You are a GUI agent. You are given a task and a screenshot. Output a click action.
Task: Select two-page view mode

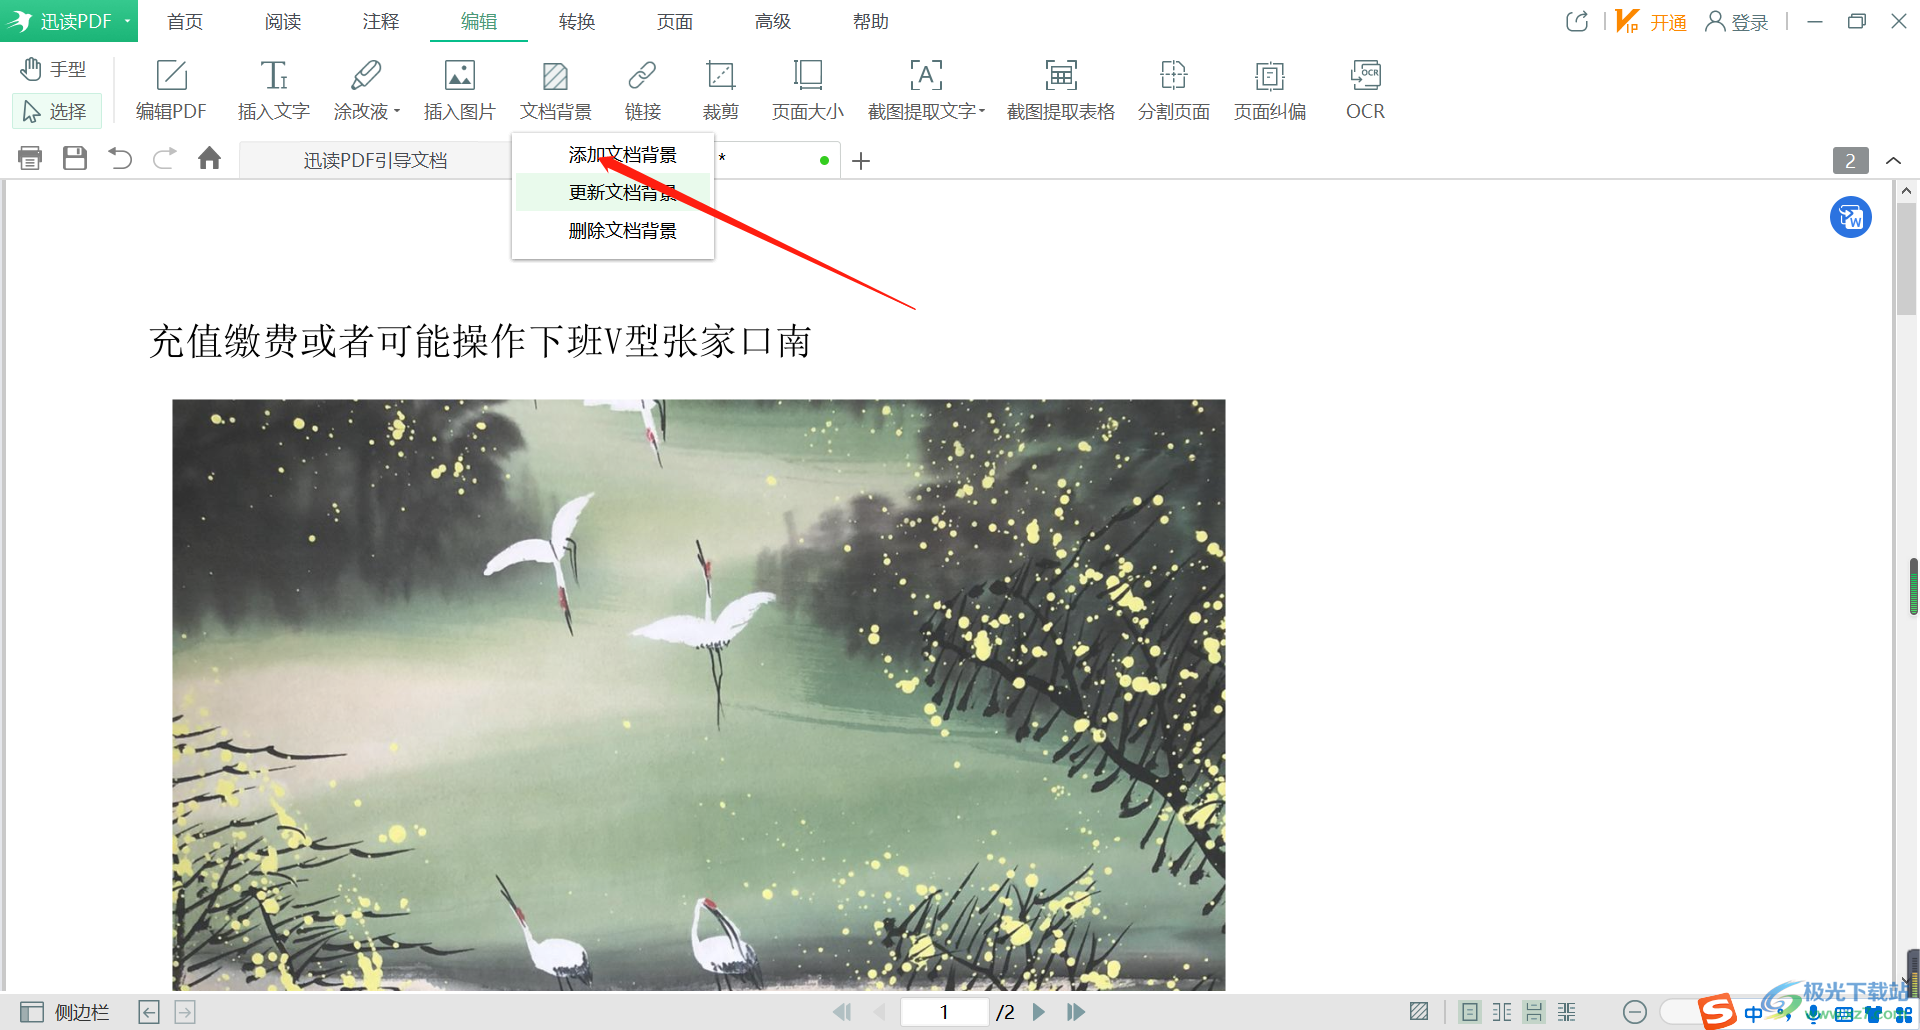(1502, 1012)
